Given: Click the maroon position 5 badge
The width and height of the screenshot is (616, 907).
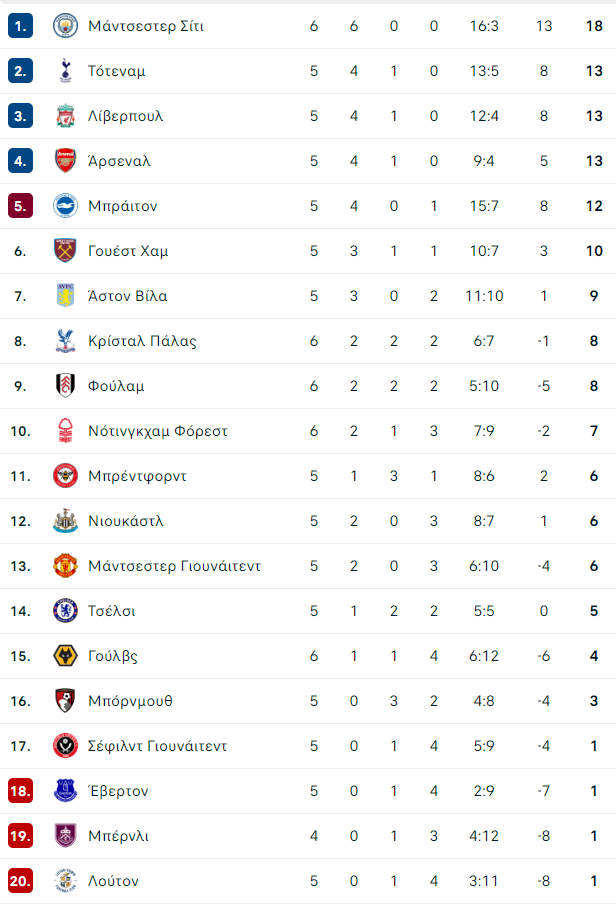Looking at the screenshot, I should click(20, 206).
